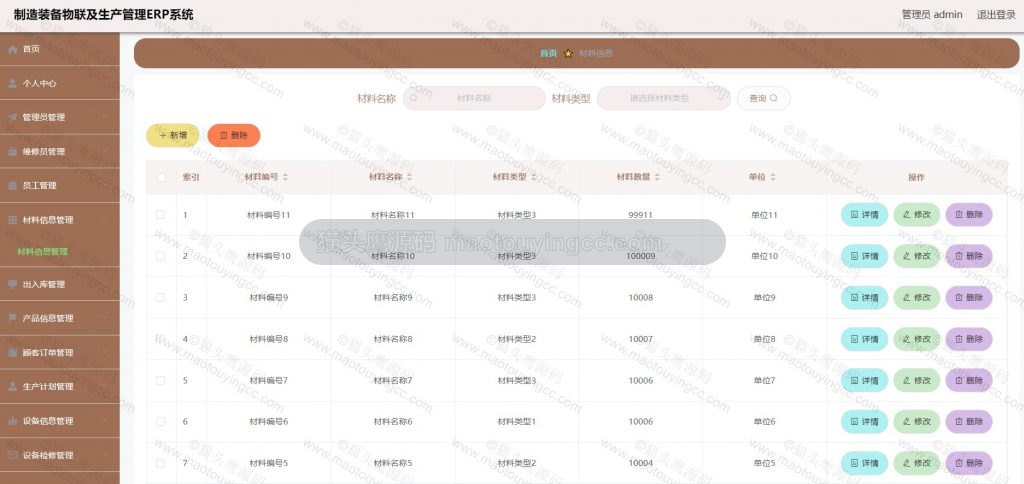The width and height of the screenshot is (1024, 484).
Task: Open the 设备信息管理 sidebar menu
Action: pyautogui.click(x=59, y=421)
